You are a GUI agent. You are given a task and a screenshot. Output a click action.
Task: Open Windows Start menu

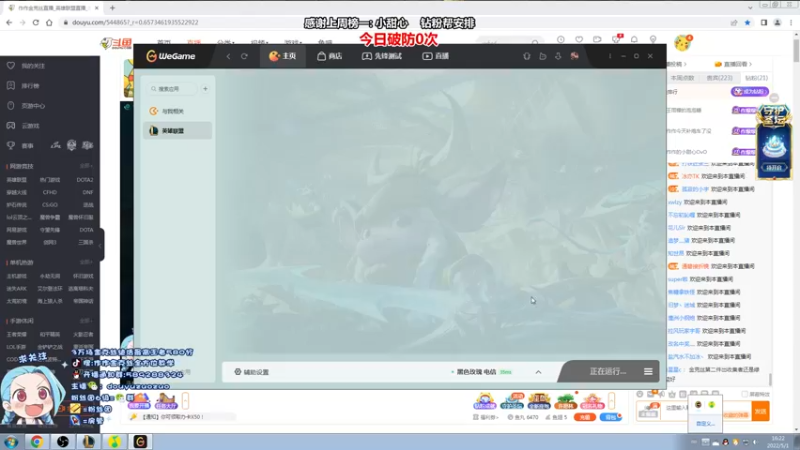(x=11, y=442)
